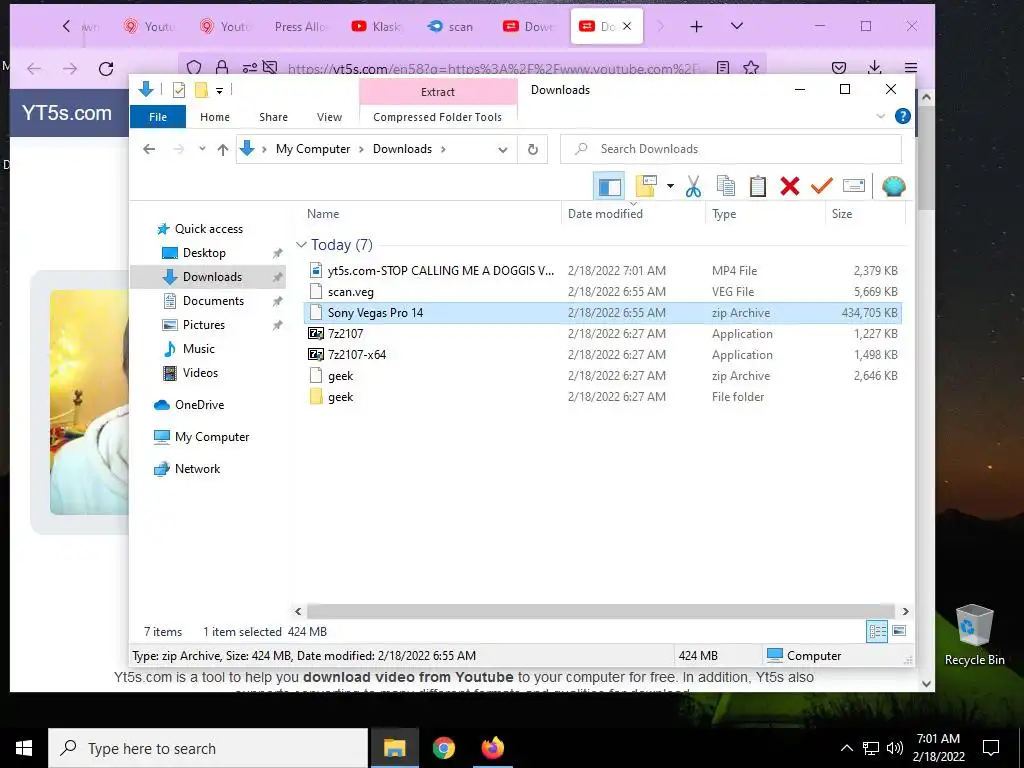Screen dimensions: 1024x768
Task: Toggle the navigation pane toolbar button
Action: (609, 187)
